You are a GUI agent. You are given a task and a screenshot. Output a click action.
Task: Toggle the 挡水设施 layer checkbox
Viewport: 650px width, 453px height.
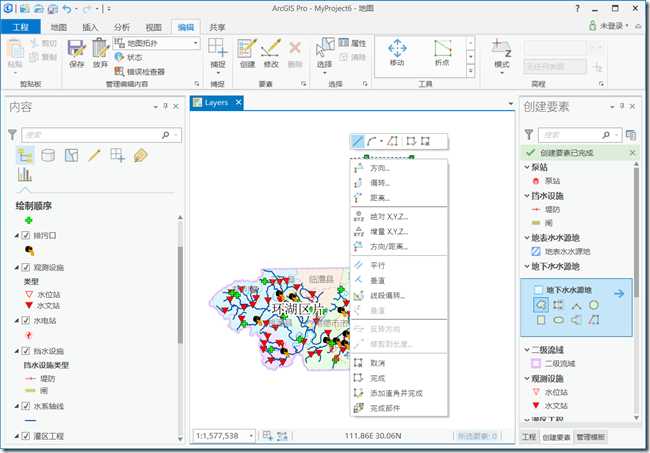26,351
